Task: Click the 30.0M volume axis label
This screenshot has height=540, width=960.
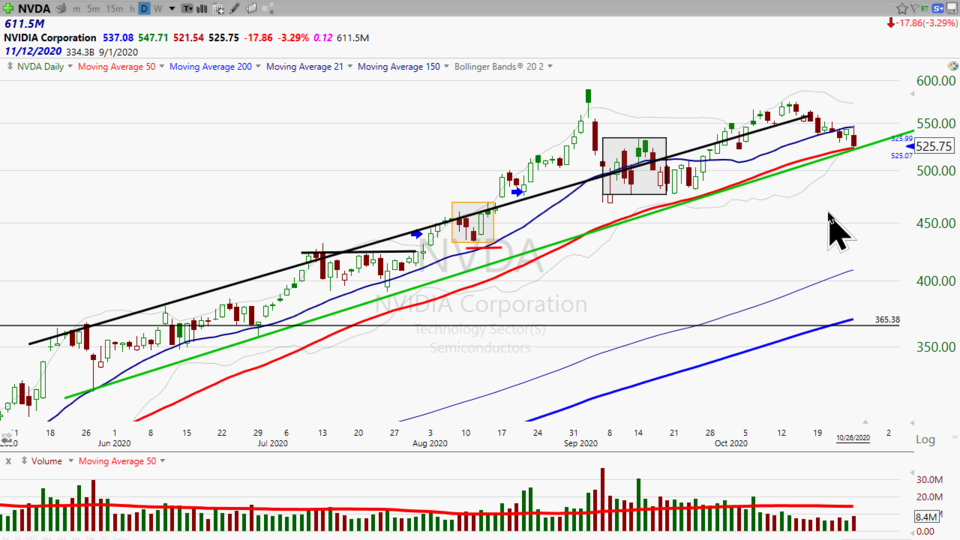Action: coord(929,479)
